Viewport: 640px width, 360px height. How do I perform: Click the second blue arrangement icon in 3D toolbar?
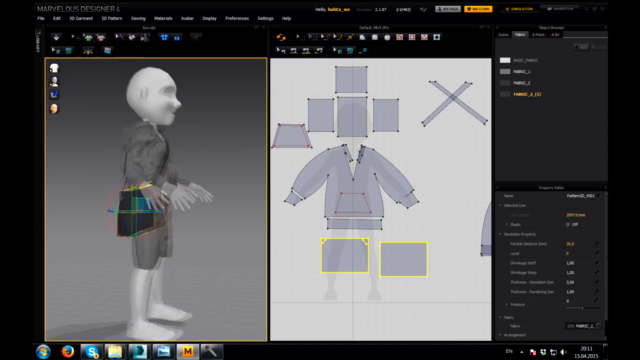[177, 37]
